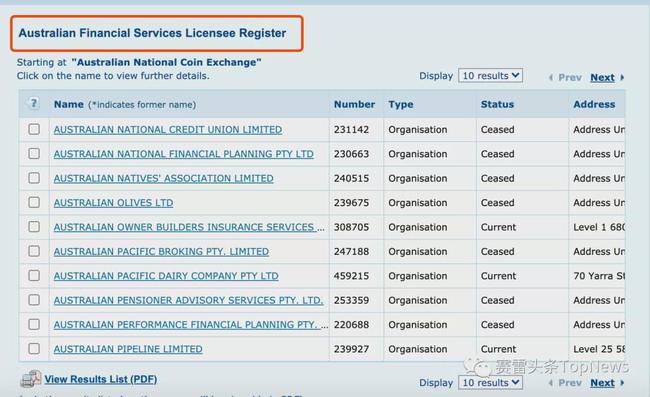650x397 pixels.
Task: Open the top Display results dropdown
Action: 490,75
